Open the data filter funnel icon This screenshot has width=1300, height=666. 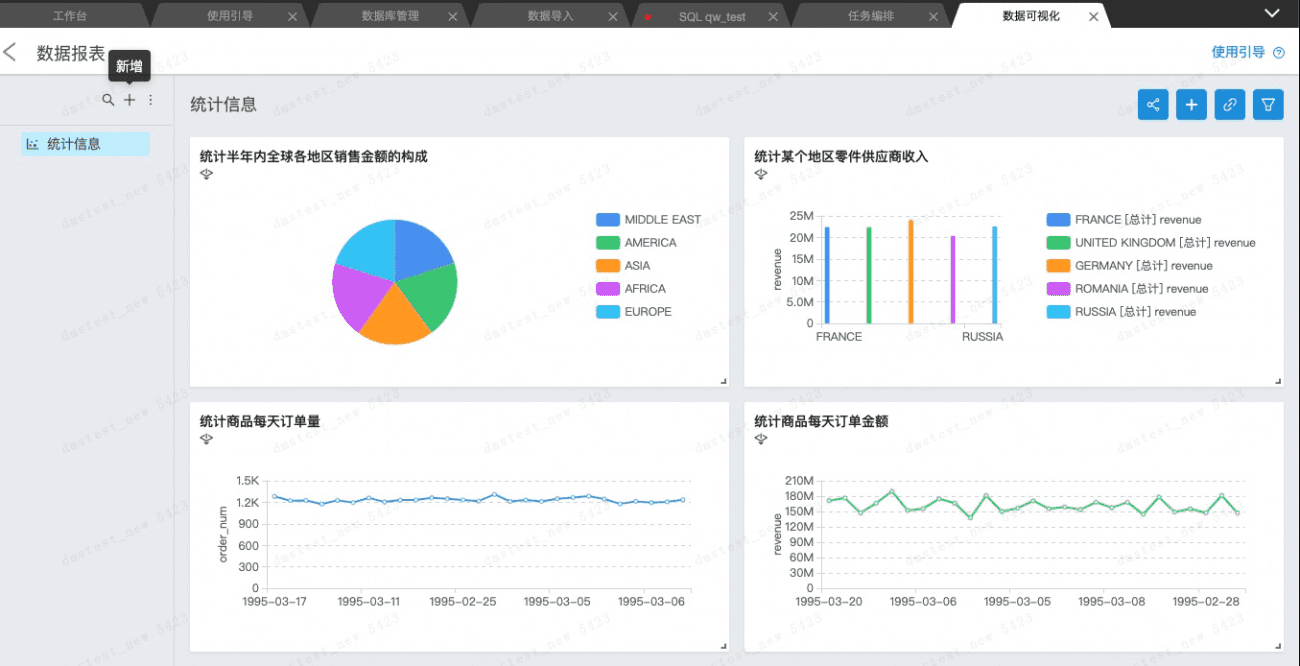point(1267,104)
